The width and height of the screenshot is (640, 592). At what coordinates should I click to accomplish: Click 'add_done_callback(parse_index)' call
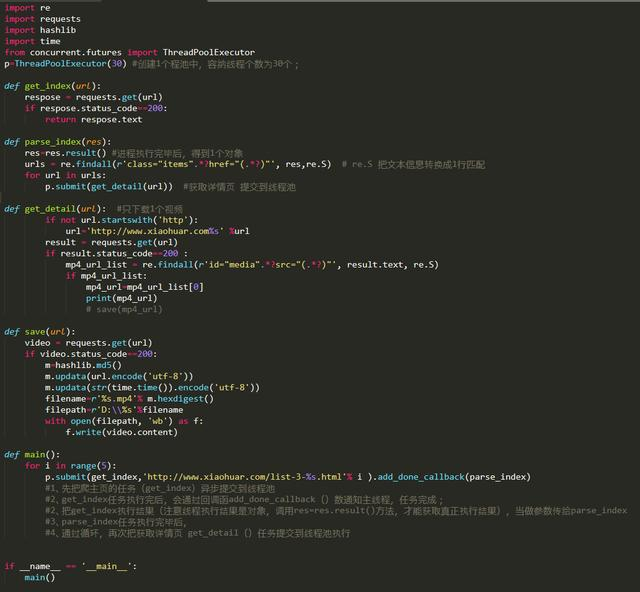pyautogui.click(x=454, y=477)
